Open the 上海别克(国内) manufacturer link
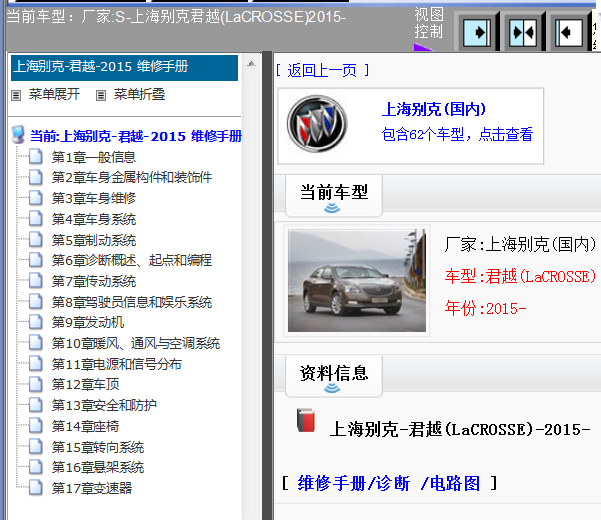The image size is (601, 520). (x=434, y=109)
